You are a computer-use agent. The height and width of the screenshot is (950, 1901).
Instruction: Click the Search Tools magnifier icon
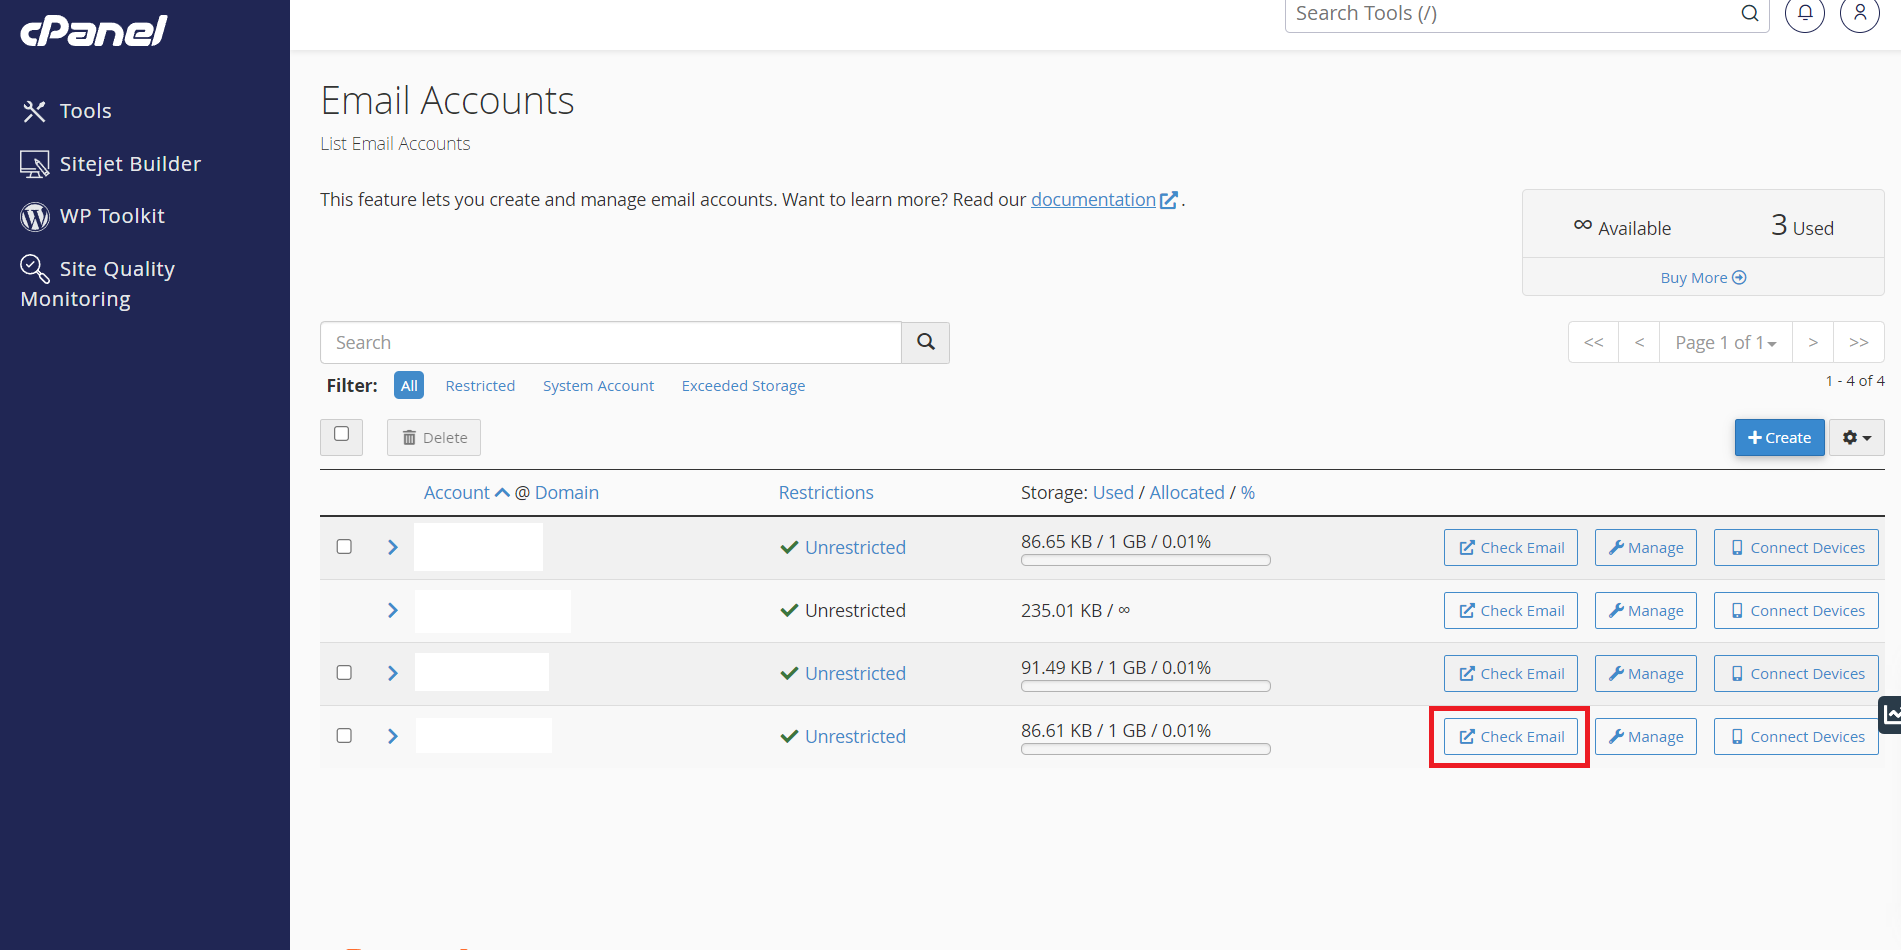click(x=1749, y=13)
